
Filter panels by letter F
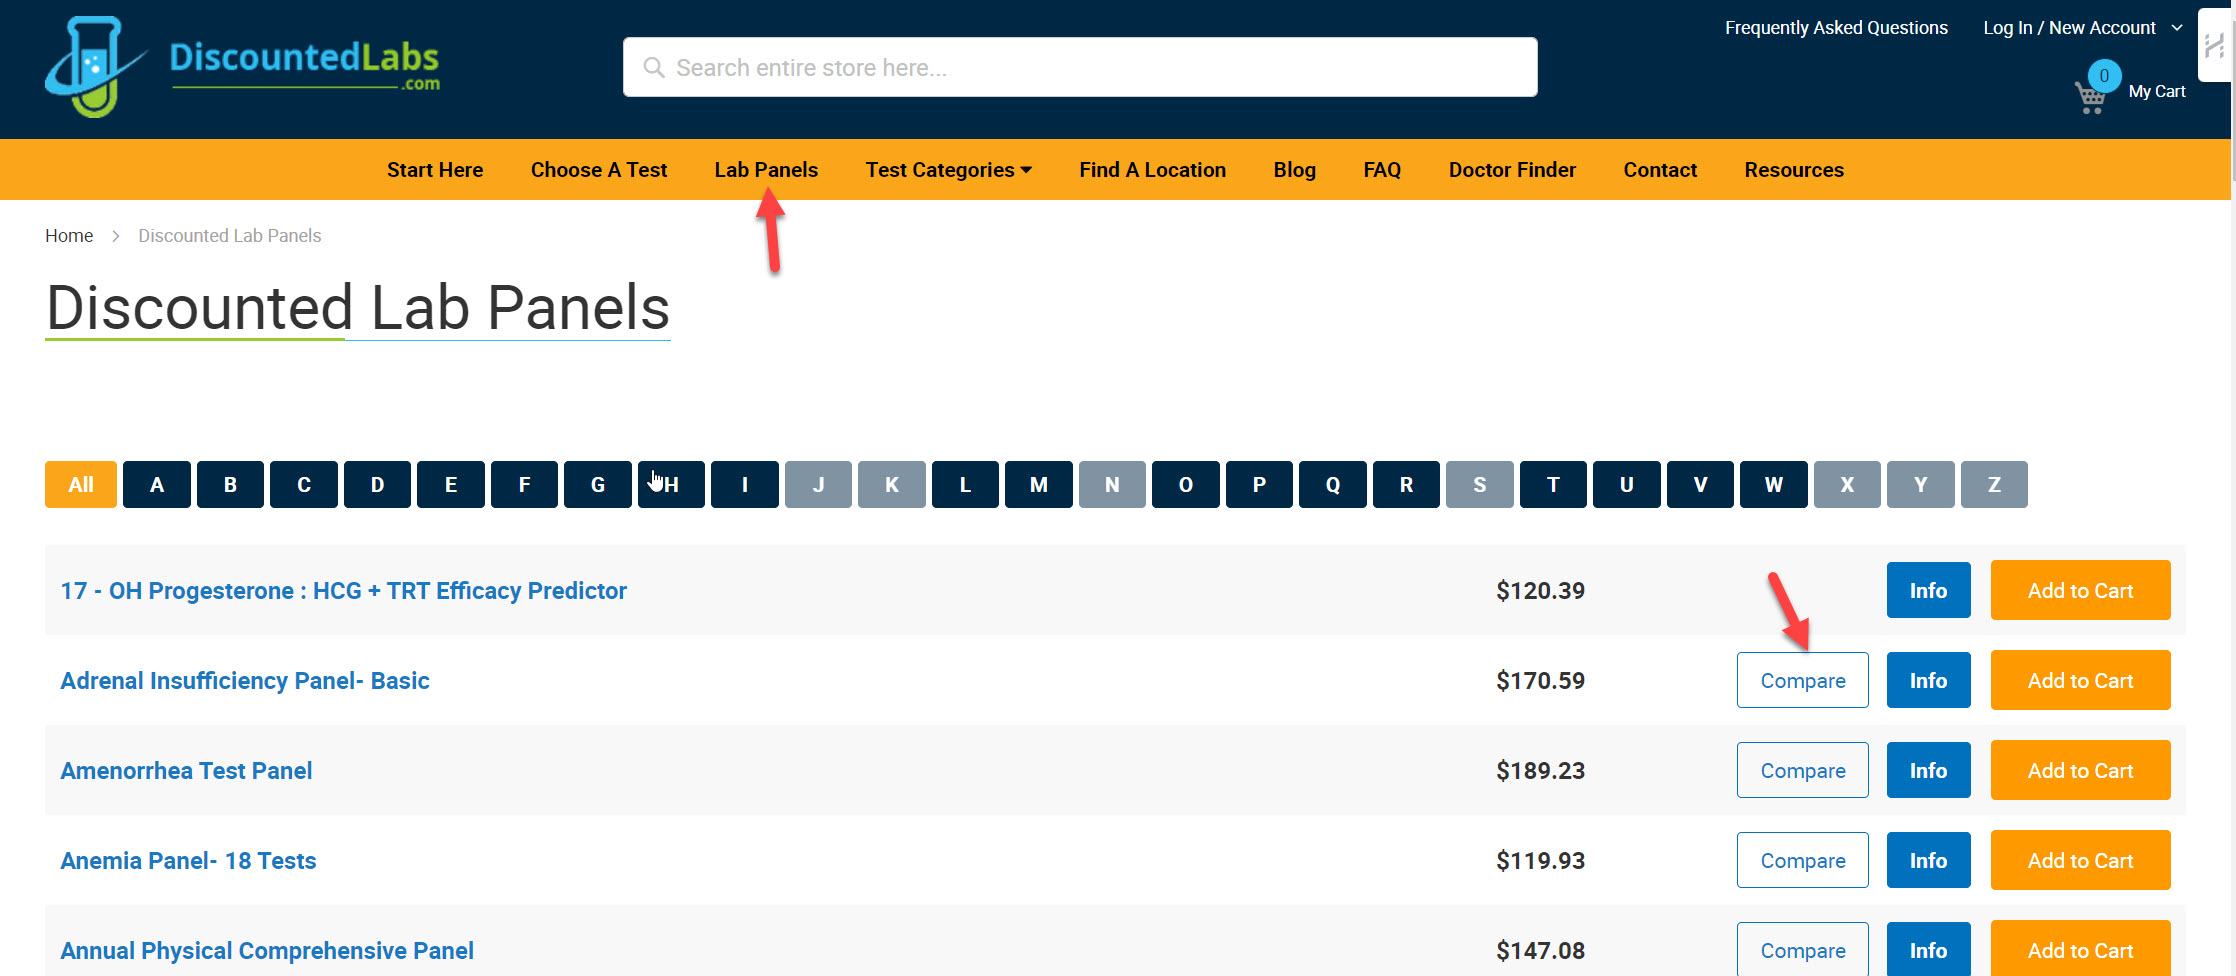coord(524,484)
